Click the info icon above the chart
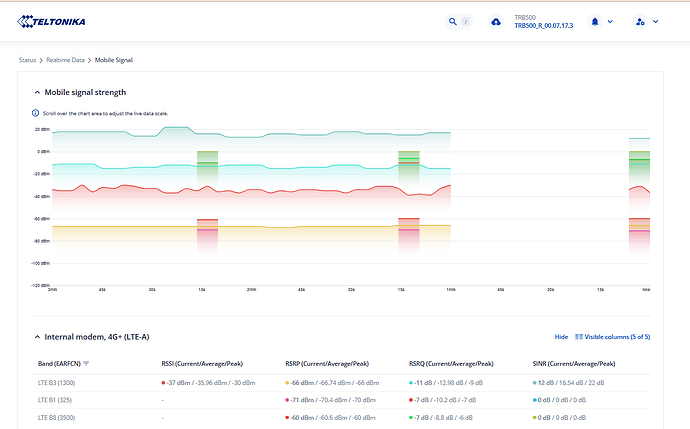The height and width of the screenshot is (429, 690). point(36,113)
